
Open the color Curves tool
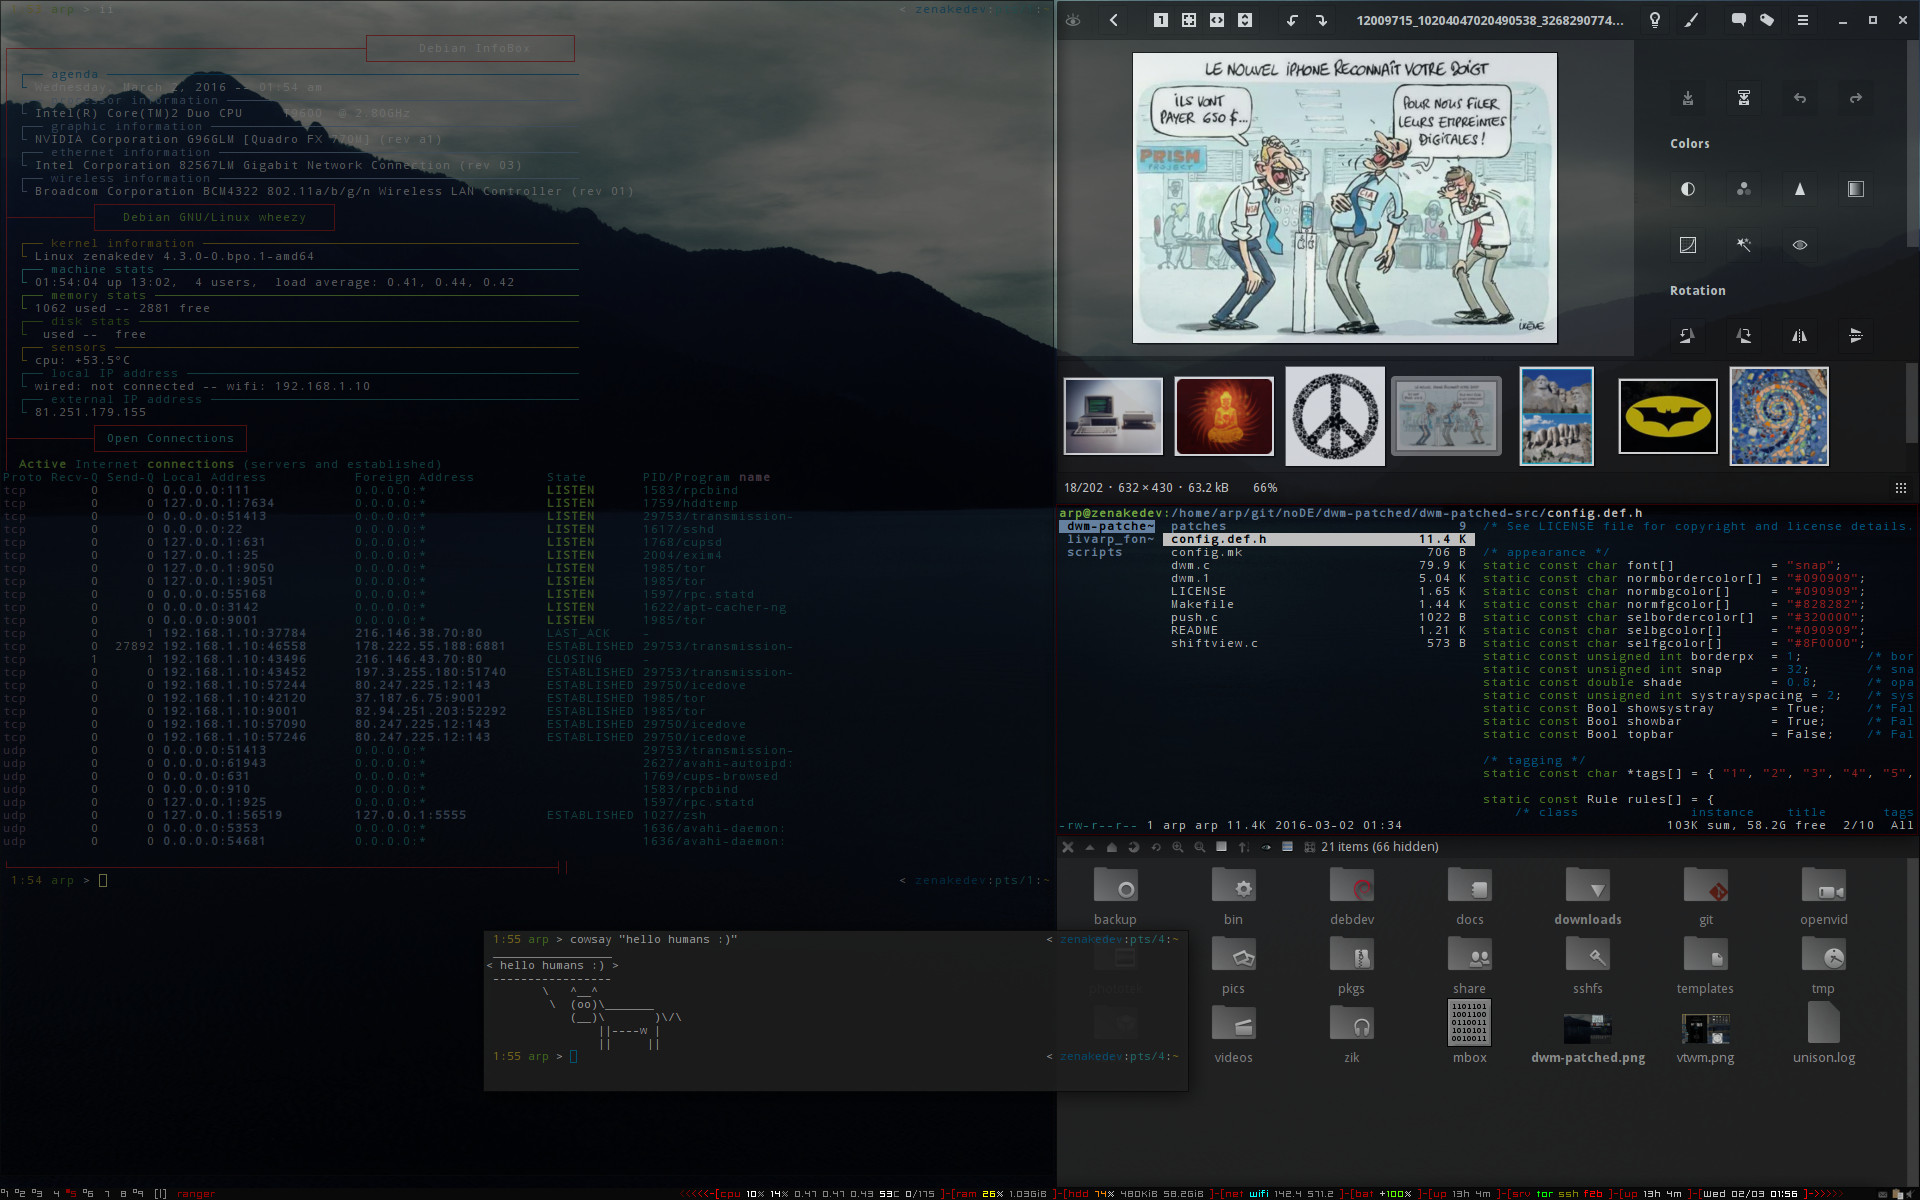pos(1688,245)
